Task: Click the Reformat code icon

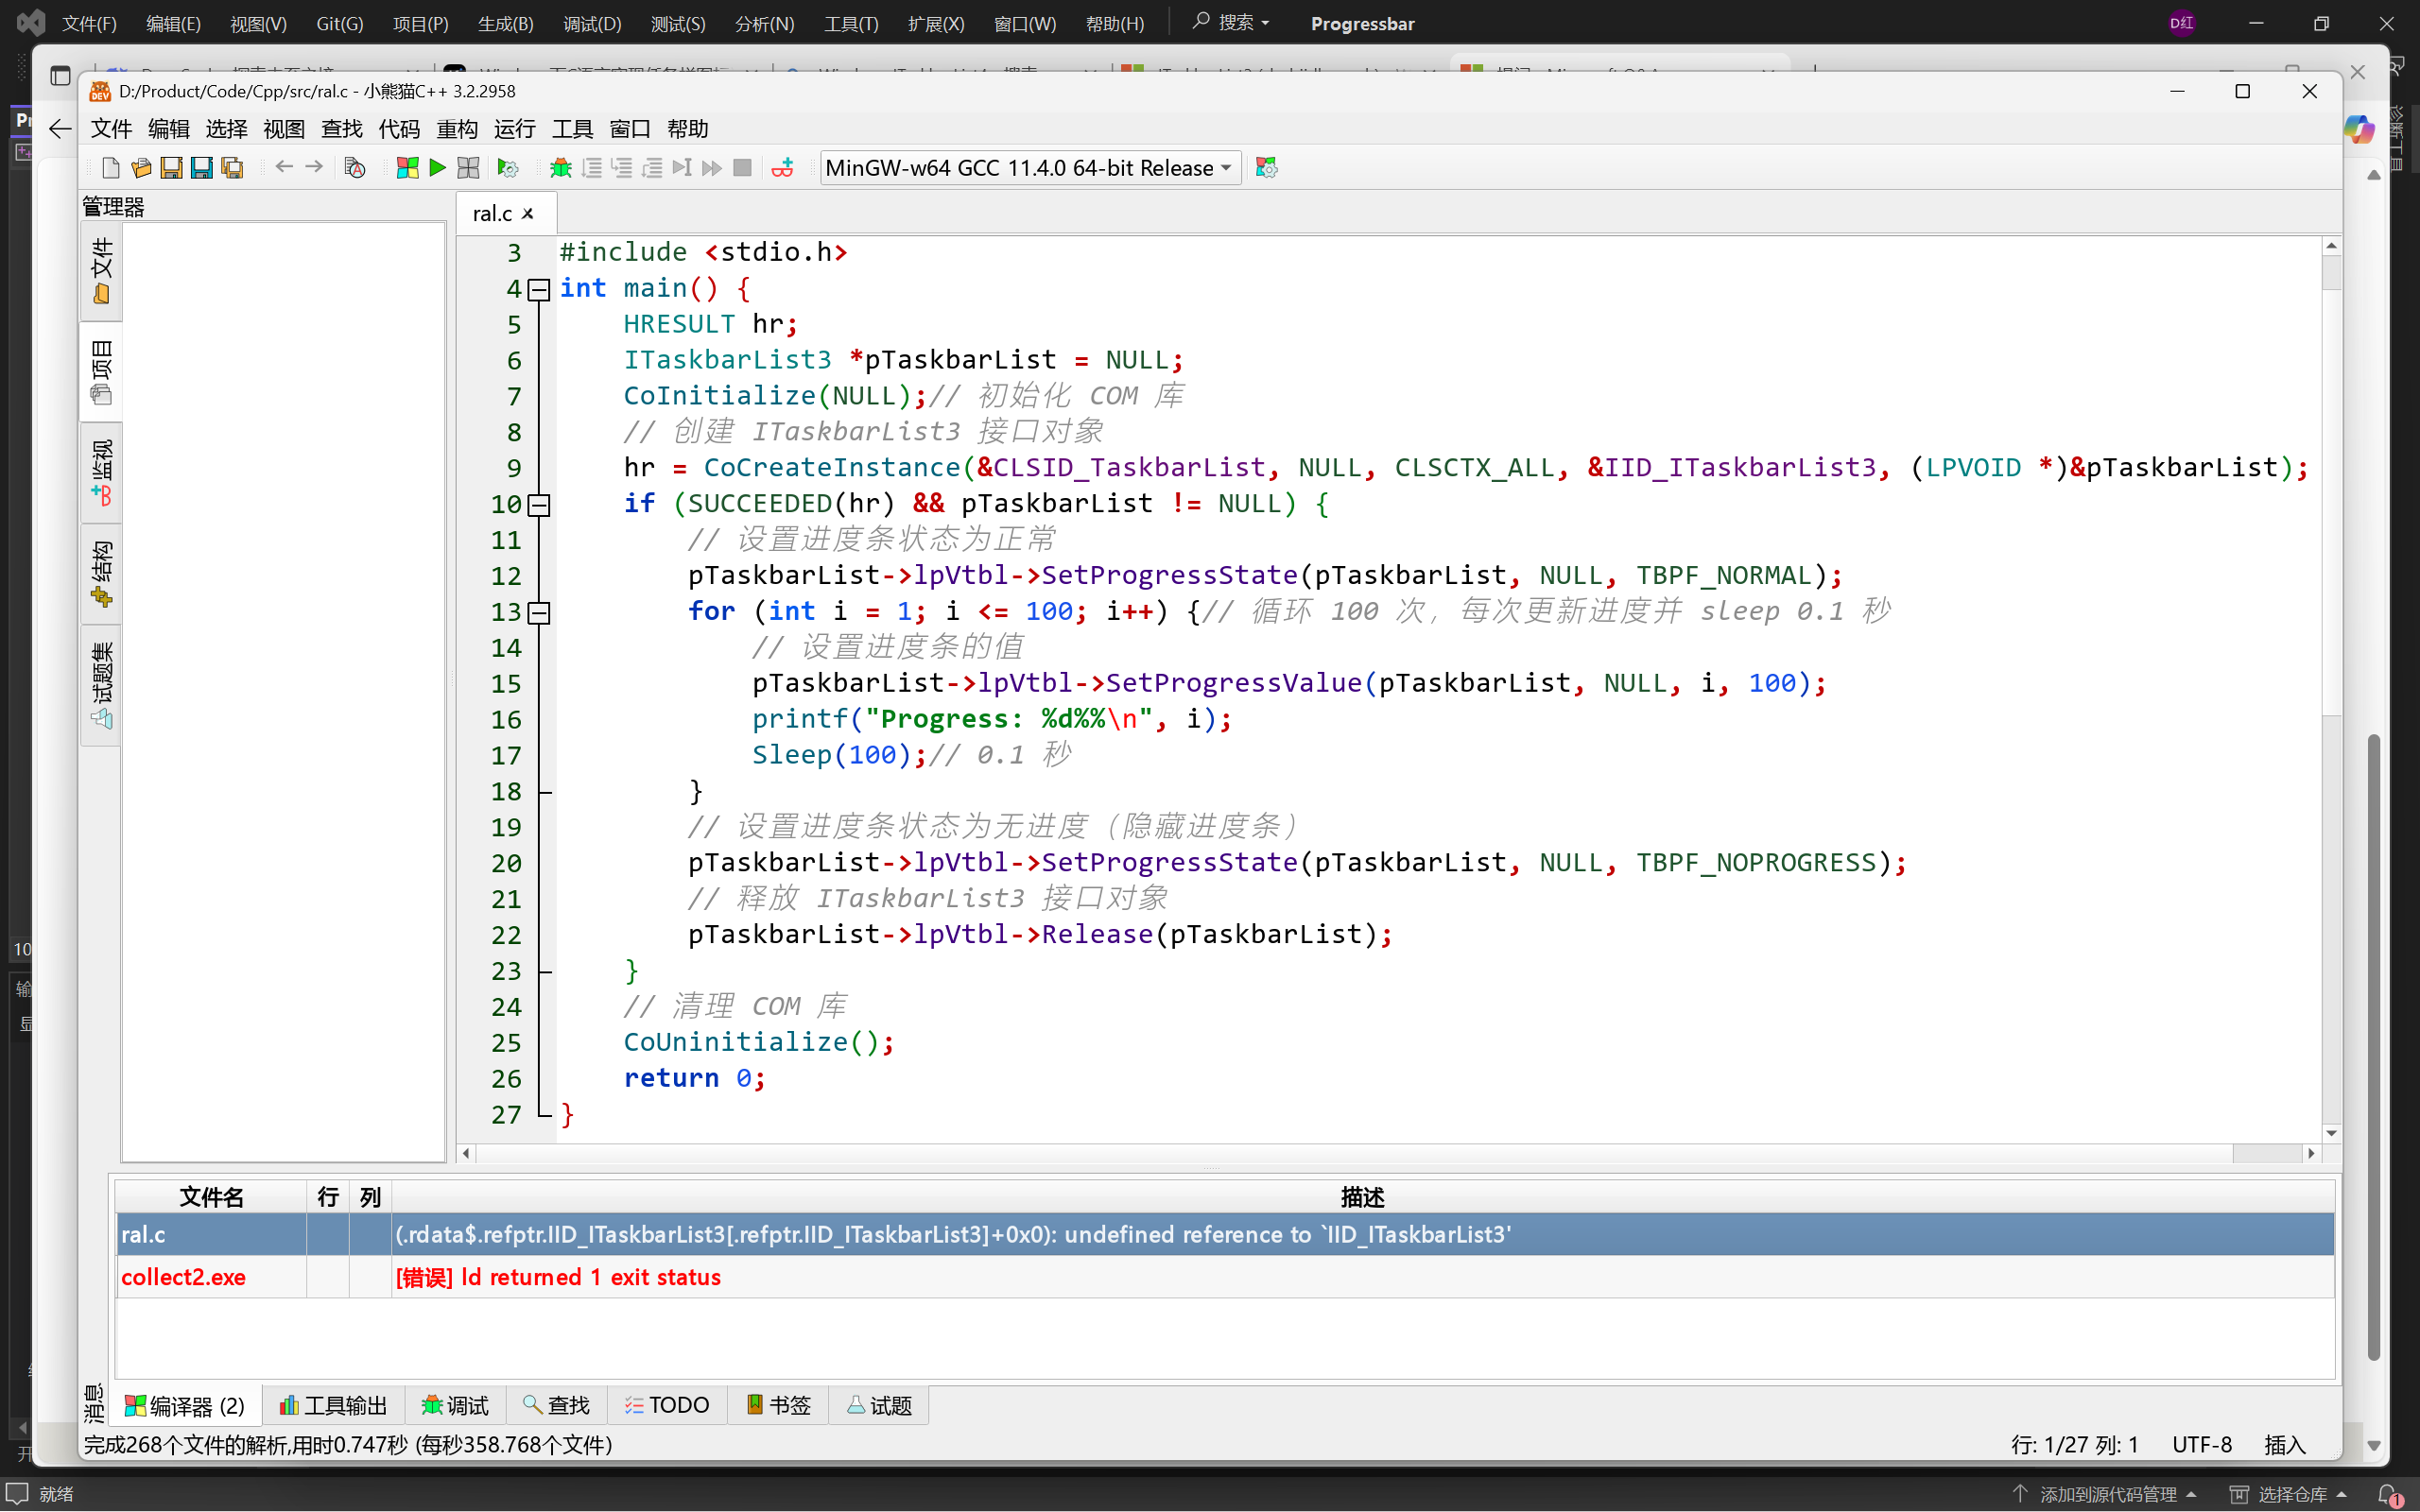Action: [354, 168]
